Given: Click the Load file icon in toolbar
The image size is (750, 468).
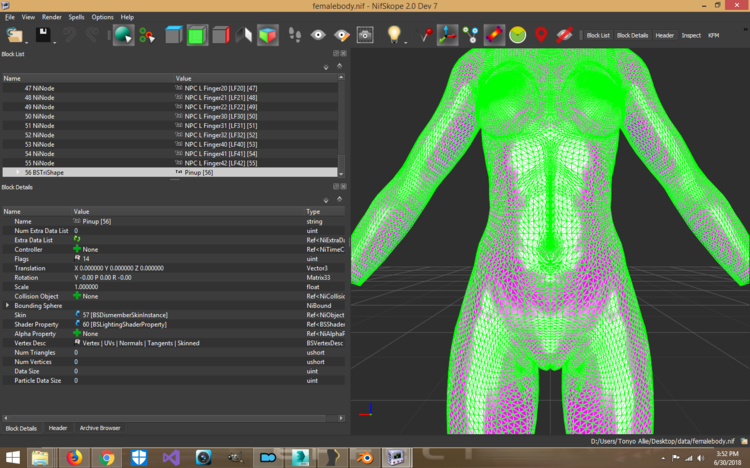Looking at the screenshot, I should (14, 35).
